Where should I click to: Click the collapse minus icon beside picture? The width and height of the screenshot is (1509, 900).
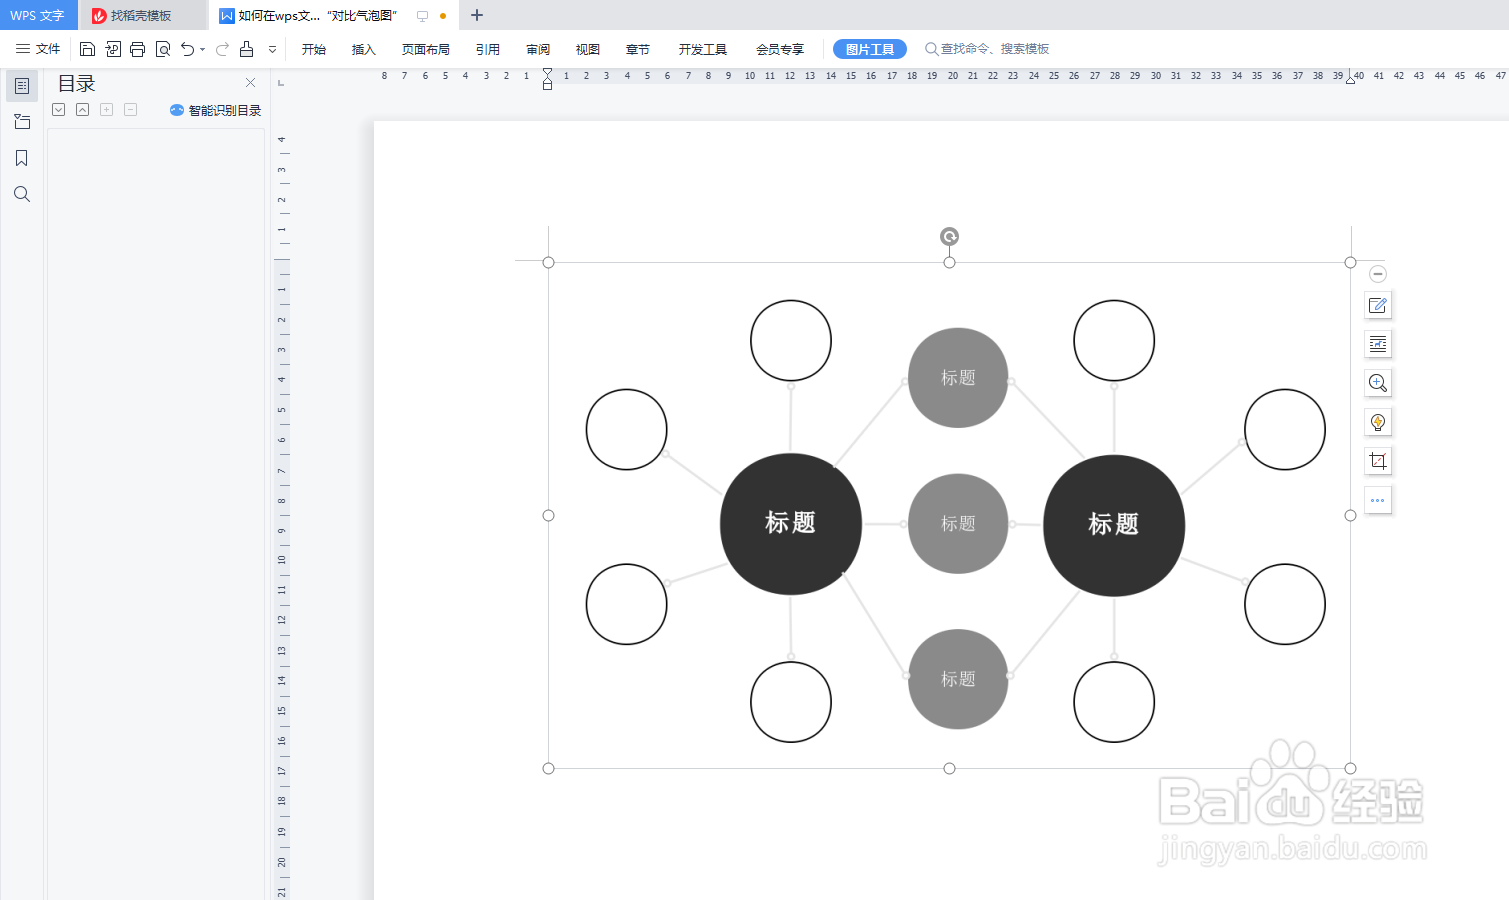click(1378, 274)
